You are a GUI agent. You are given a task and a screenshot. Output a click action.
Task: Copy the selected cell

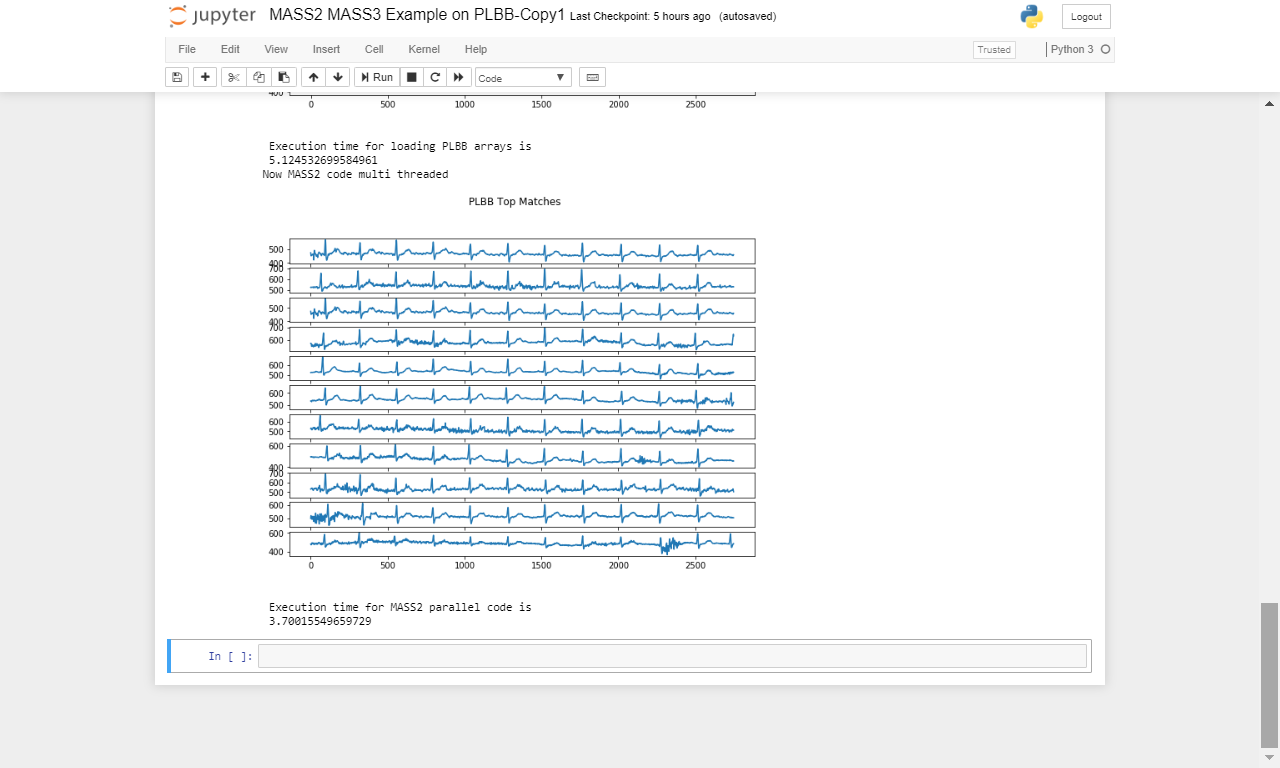258,77
